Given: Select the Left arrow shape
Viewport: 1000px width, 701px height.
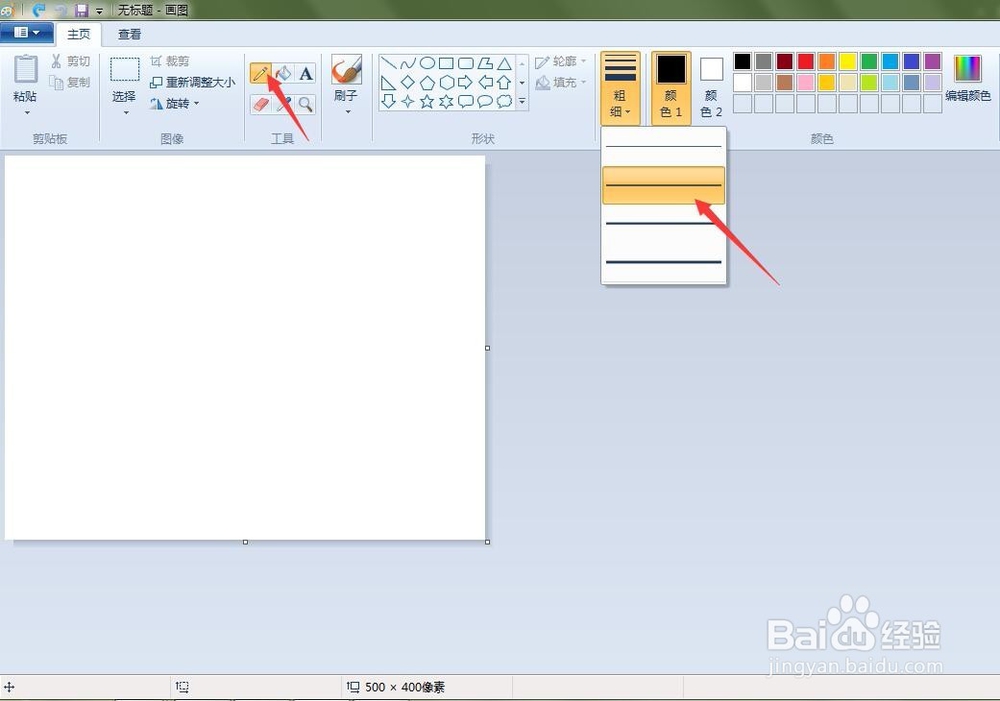Looking at the screenshot, I should point(485,82).
